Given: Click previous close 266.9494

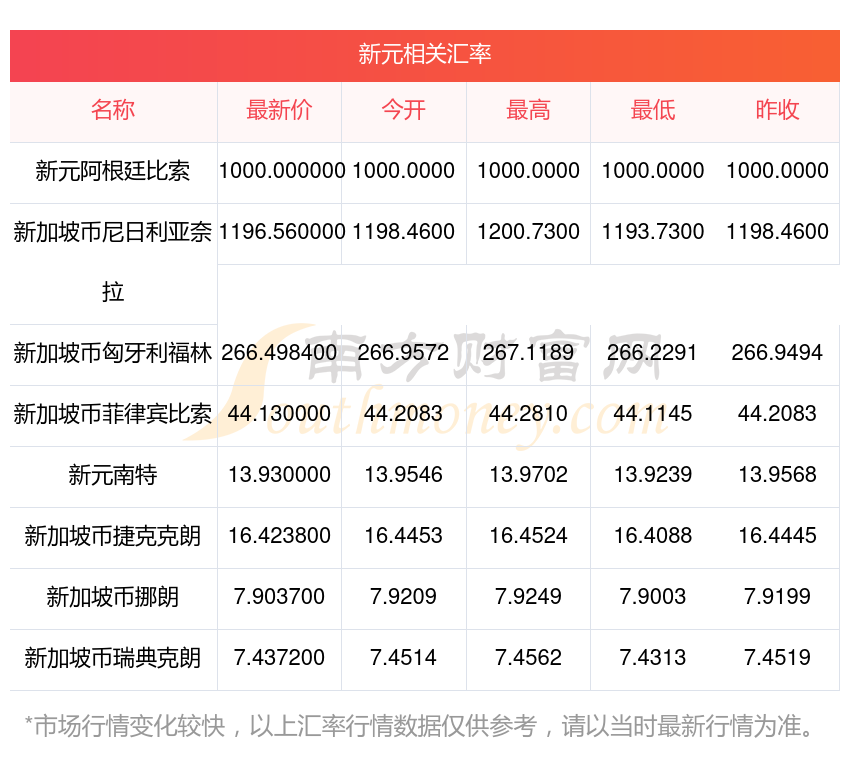Looking at the screenshot, I should coord(777,353).
